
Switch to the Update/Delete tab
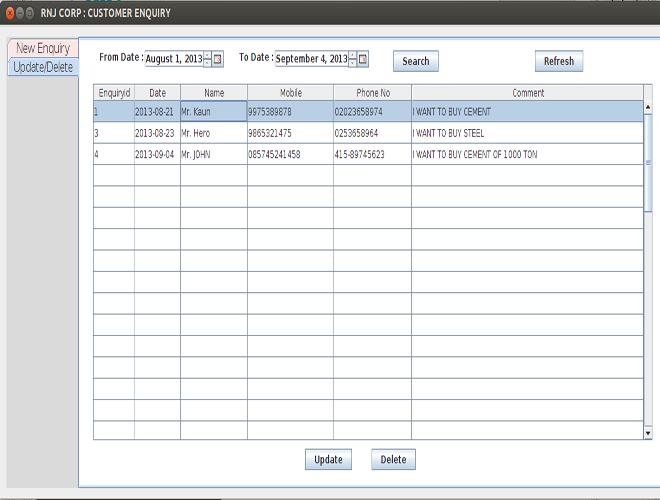[43, 67]
